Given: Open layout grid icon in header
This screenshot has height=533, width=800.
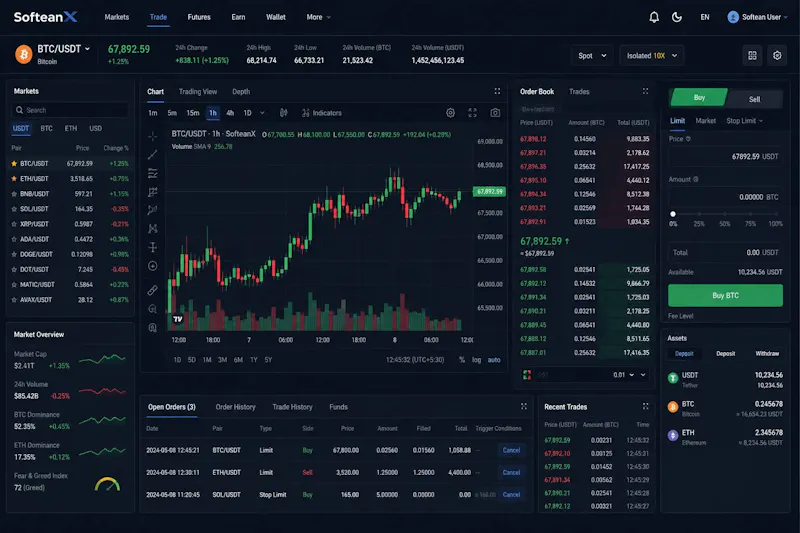Looking at the screenshot, I should (752, 56).
